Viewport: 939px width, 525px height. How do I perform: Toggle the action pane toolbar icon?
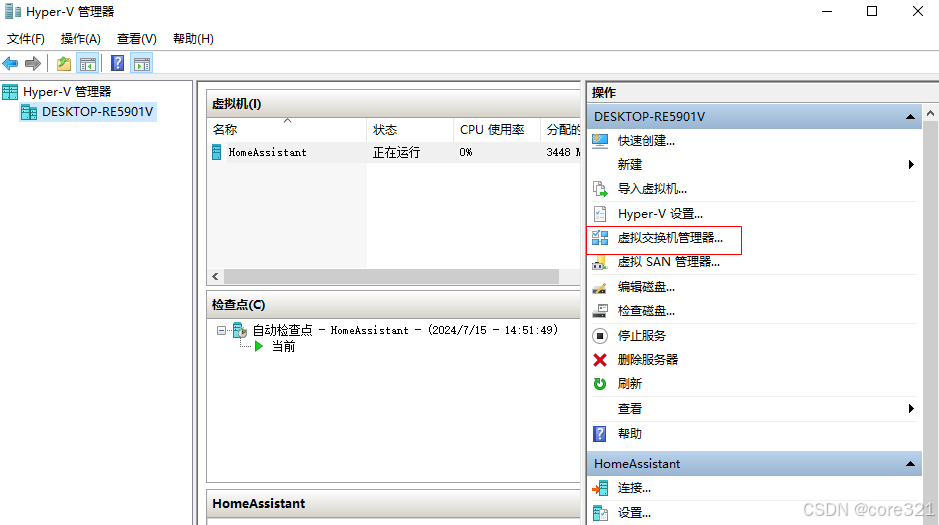(x=142, y=63)
